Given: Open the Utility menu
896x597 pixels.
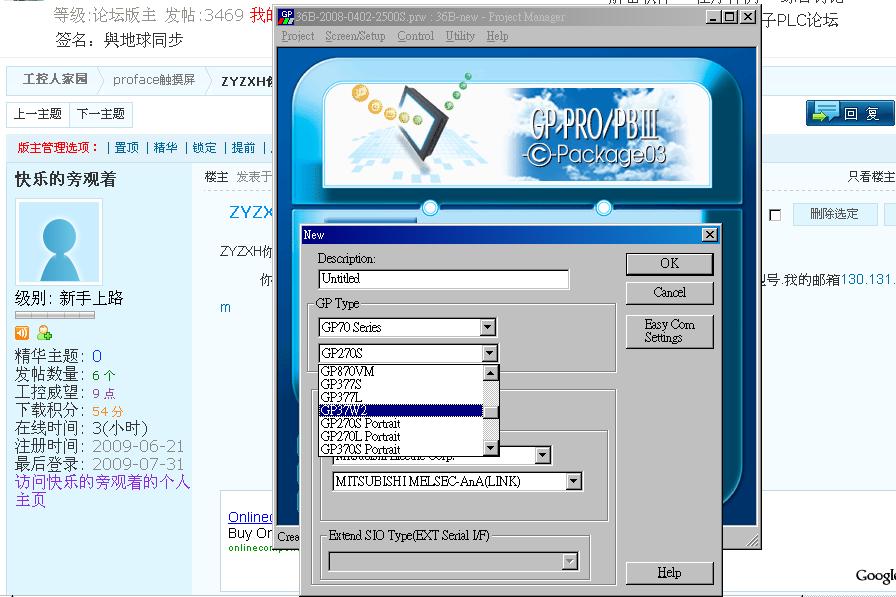Looking at the screenshot, I should pos(460,36).
